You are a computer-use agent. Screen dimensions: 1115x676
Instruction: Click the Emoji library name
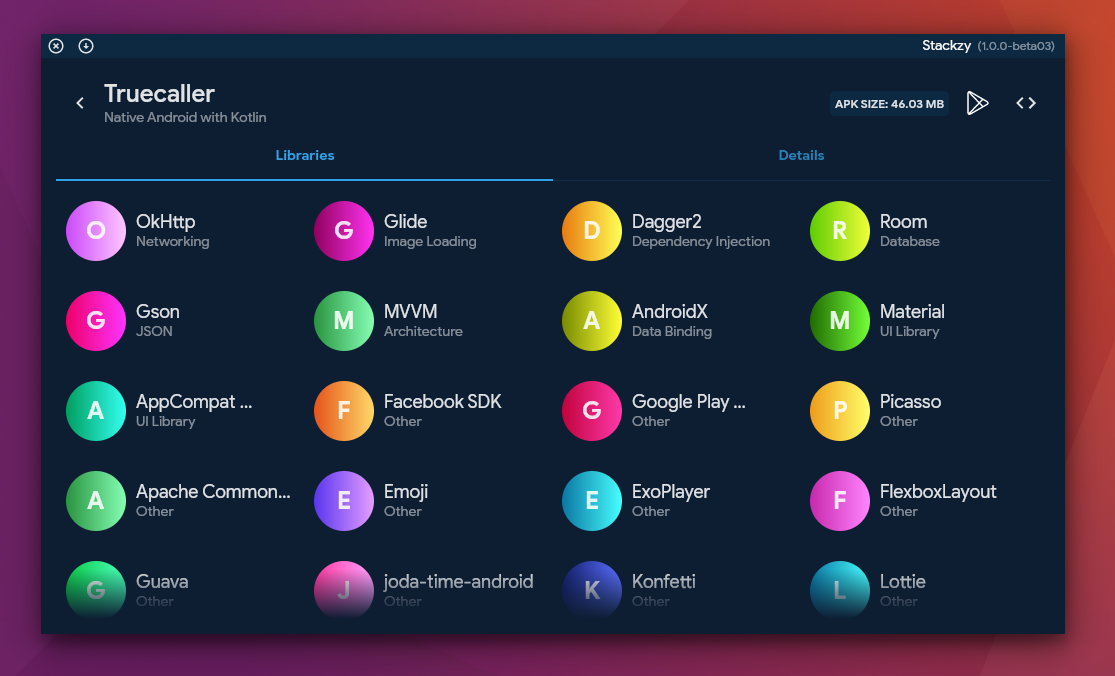point(406,492)
